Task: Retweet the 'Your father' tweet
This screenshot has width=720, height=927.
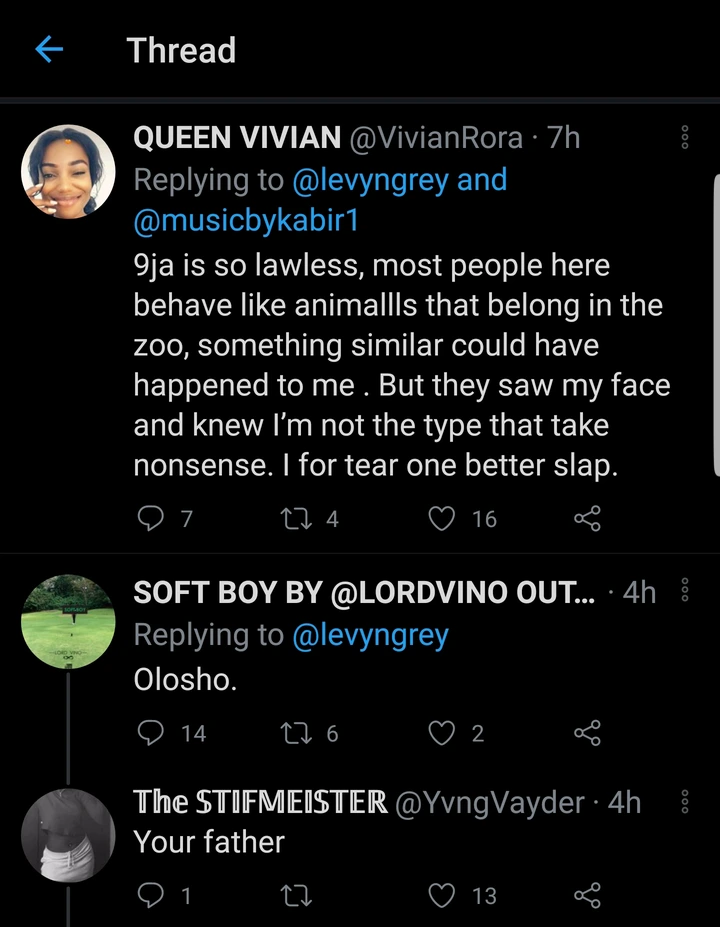Action: pyautogui.click(x=293, y=896)
